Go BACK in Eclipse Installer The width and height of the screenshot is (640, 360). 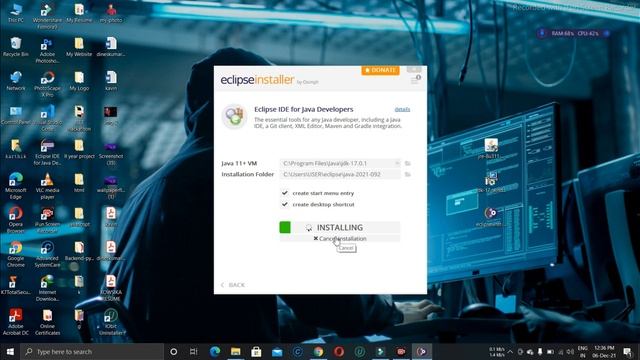[233, 285]
